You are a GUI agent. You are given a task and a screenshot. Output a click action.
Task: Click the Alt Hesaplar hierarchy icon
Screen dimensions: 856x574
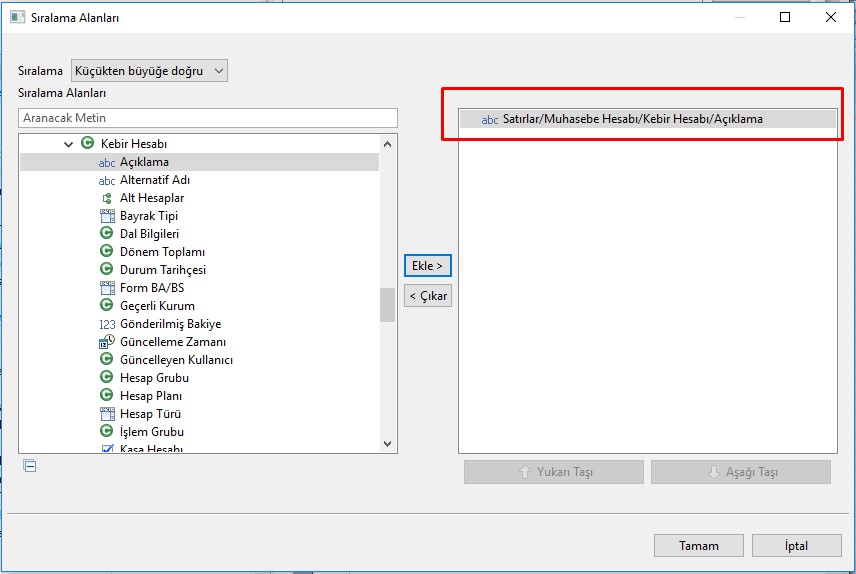click(107, 198)
